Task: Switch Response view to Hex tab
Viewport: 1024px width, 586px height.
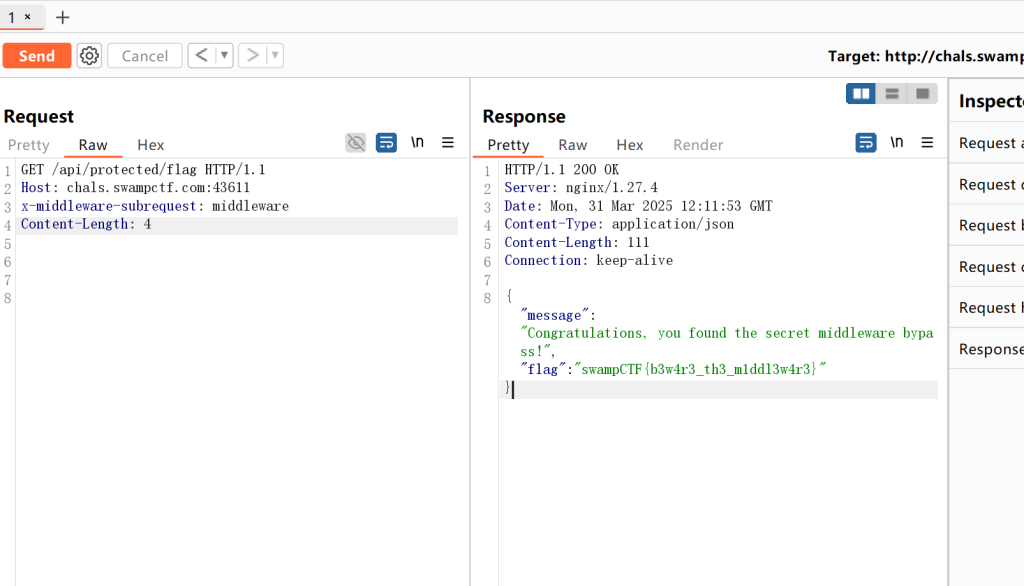Action: tap(630, 145)
